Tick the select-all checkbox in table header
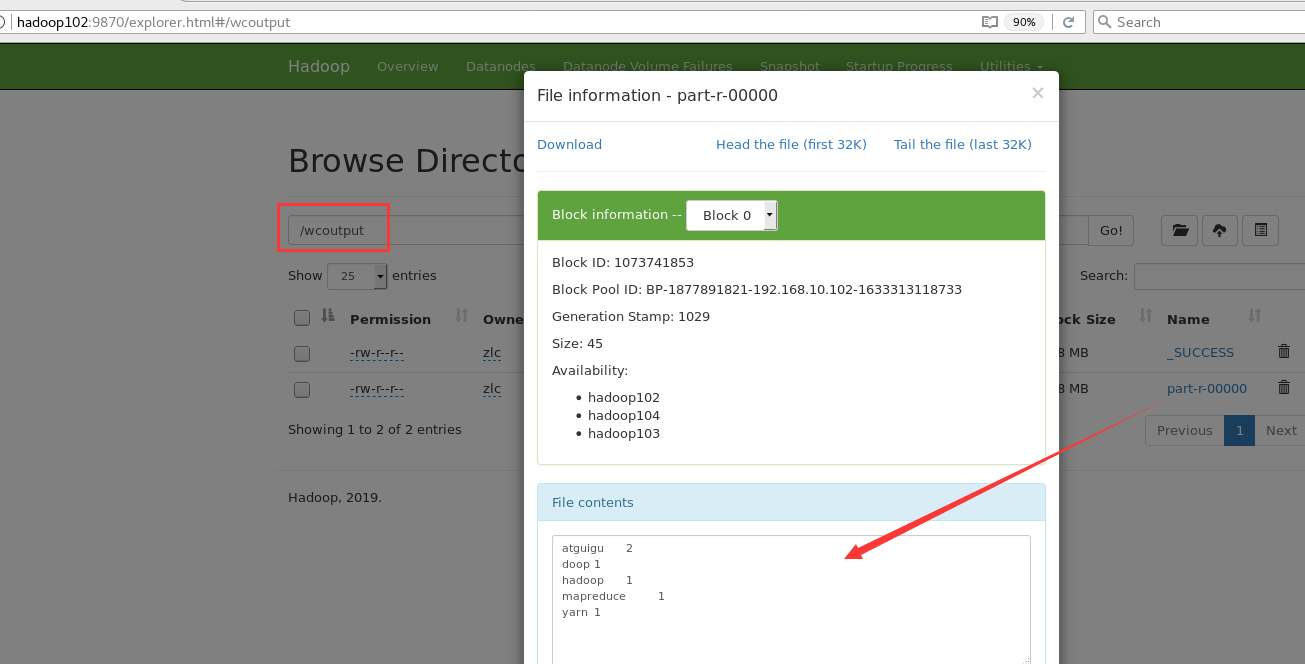Screen dimensions: 1305x664 click(x=302, y=318)
